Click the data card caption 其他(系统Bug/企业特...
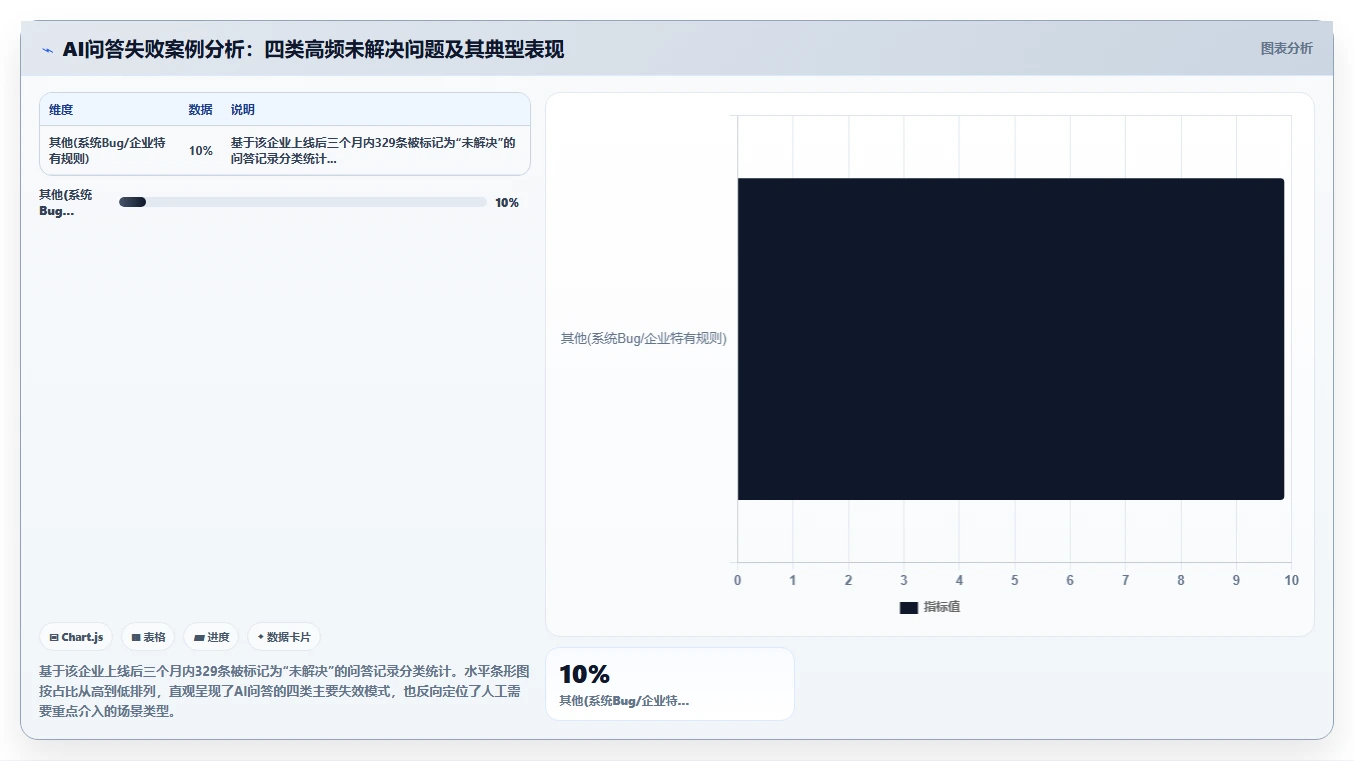Image resolution: width=1354 pixels, height=761 pixels. tap(624, 700)
